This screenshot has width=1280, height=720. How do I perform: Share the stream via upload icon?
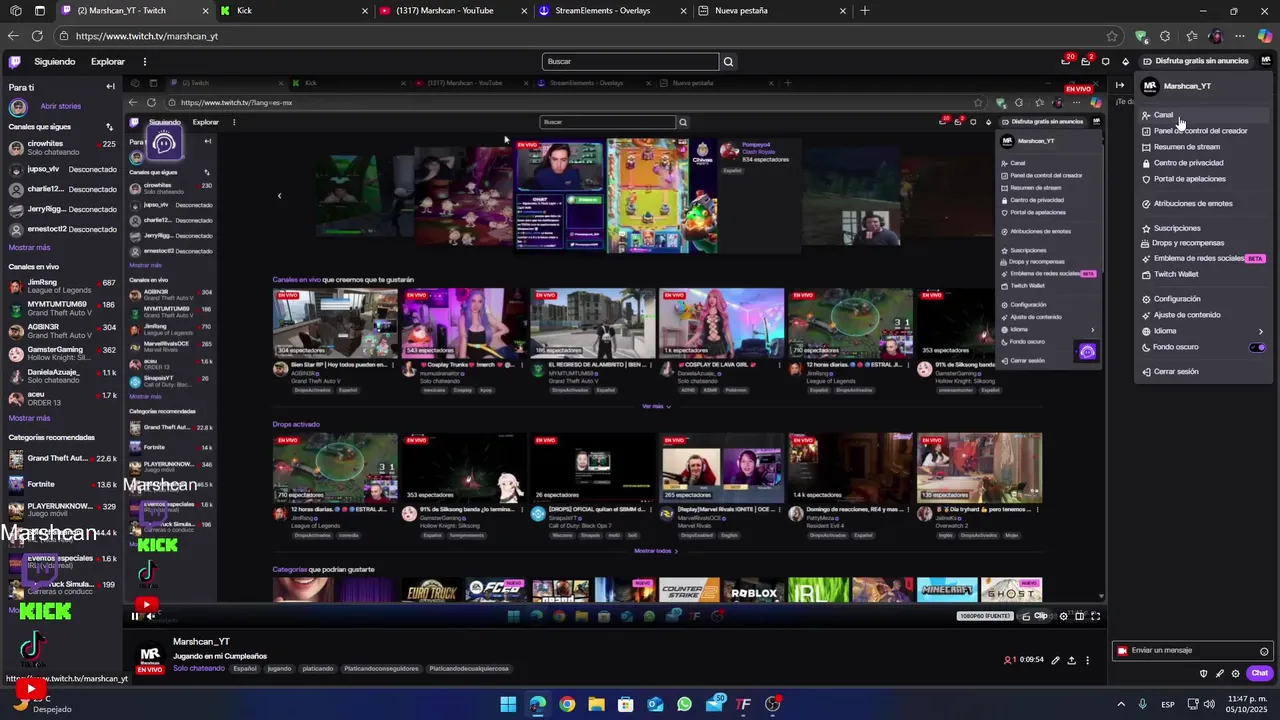1072,660
